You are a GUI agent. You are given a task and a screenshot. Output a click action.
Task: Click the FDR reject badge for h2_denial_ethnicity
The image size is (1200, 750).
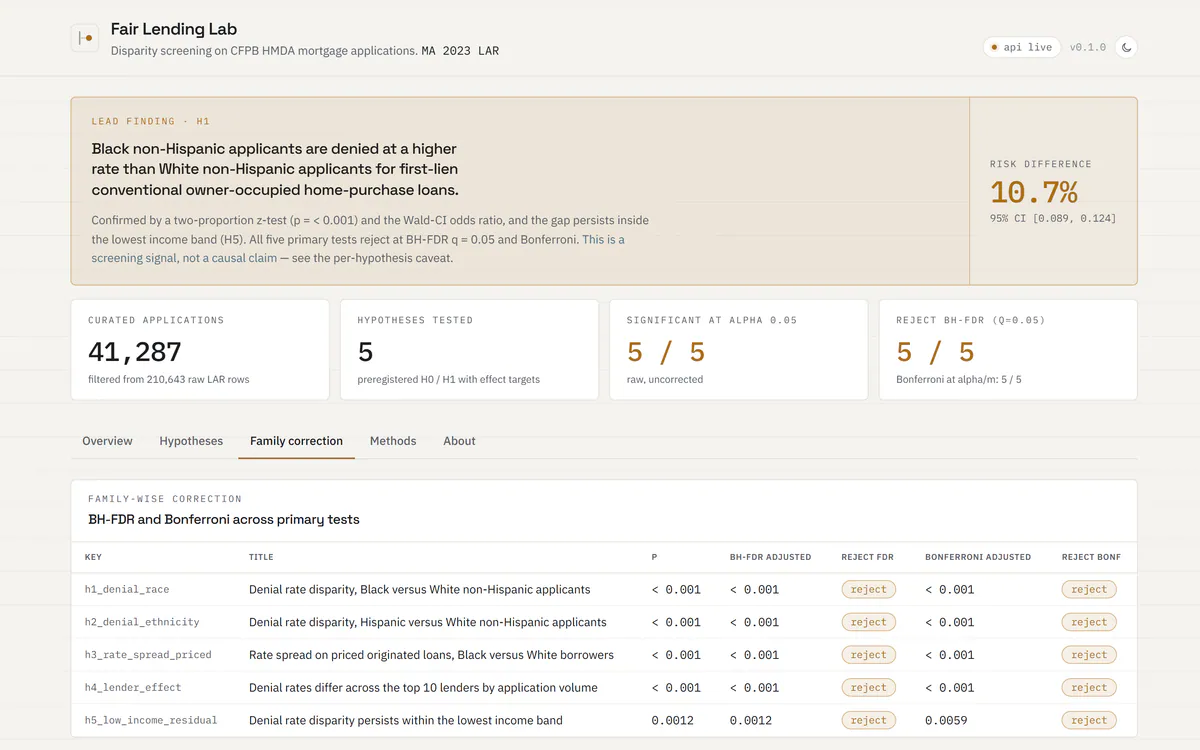(x=868, y=622)
